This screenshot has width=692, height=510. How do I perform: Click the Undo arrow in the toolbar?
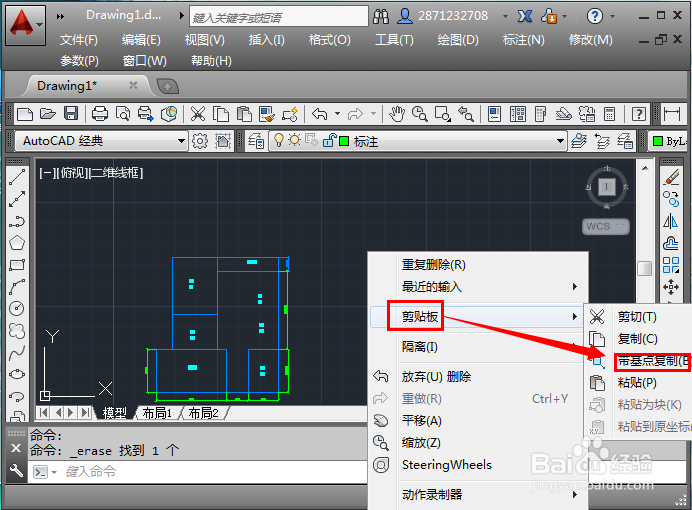coord(320,114)
